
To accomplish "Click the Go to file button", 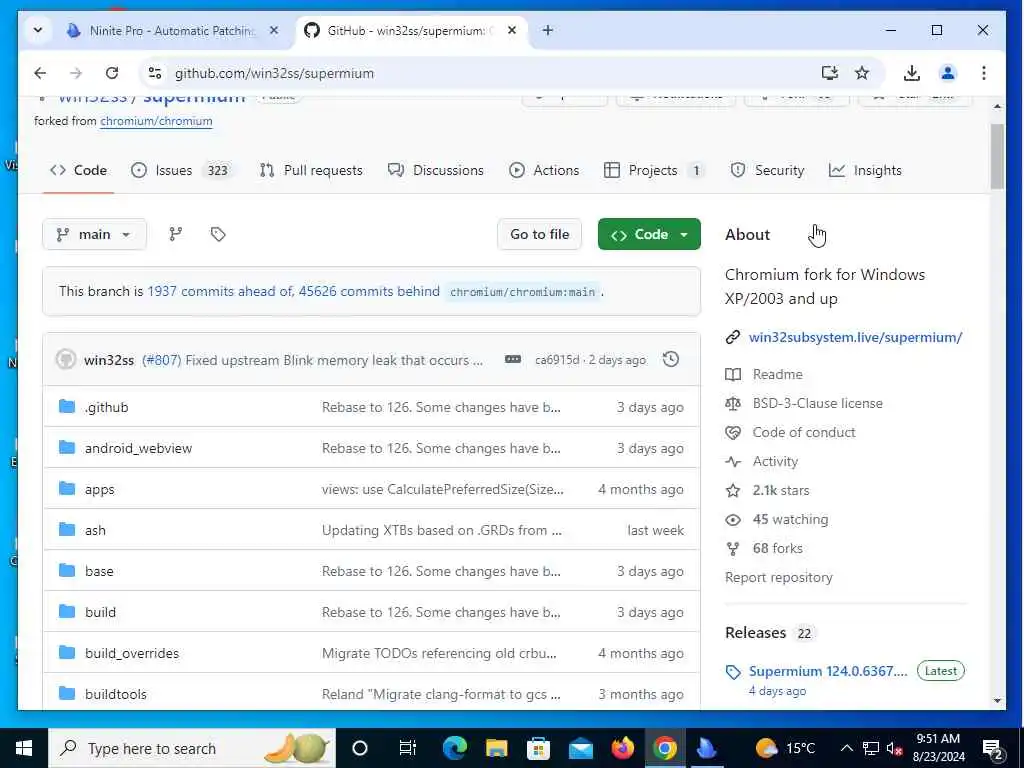I will tap(539, 234).
